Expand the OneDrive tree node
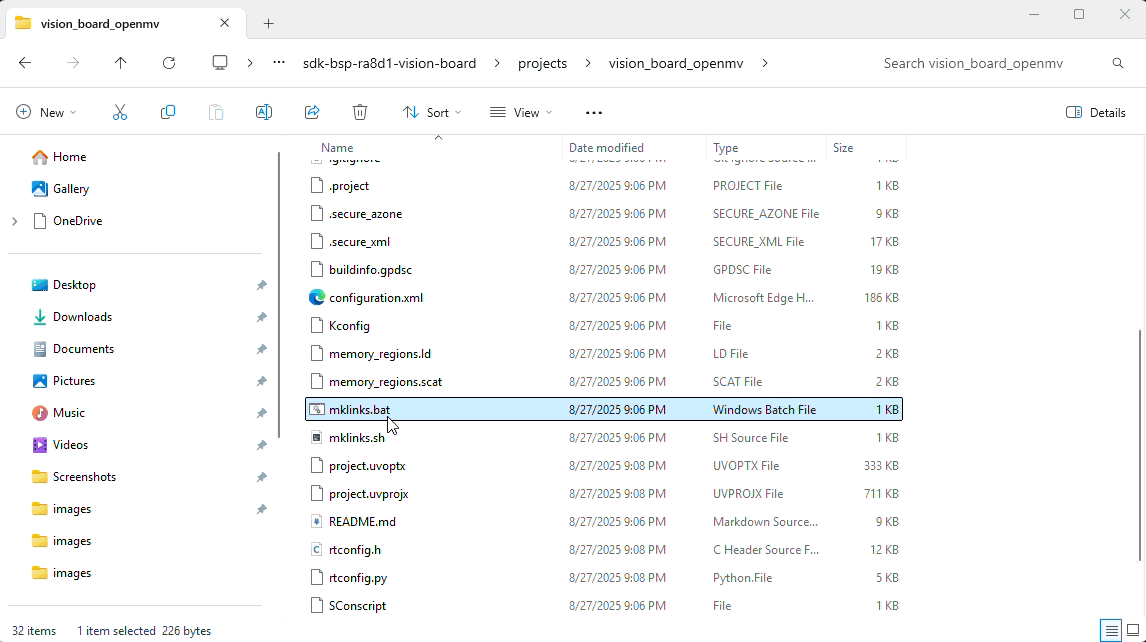The height and width of the screenshot is (642, 1146). point(14,221)
